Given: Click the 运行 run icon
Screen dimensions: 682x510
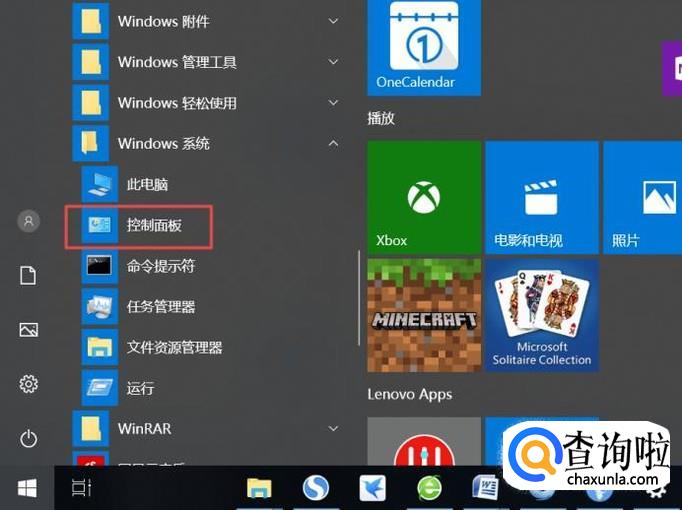Looking at the screenshot, I should point(100,388).
